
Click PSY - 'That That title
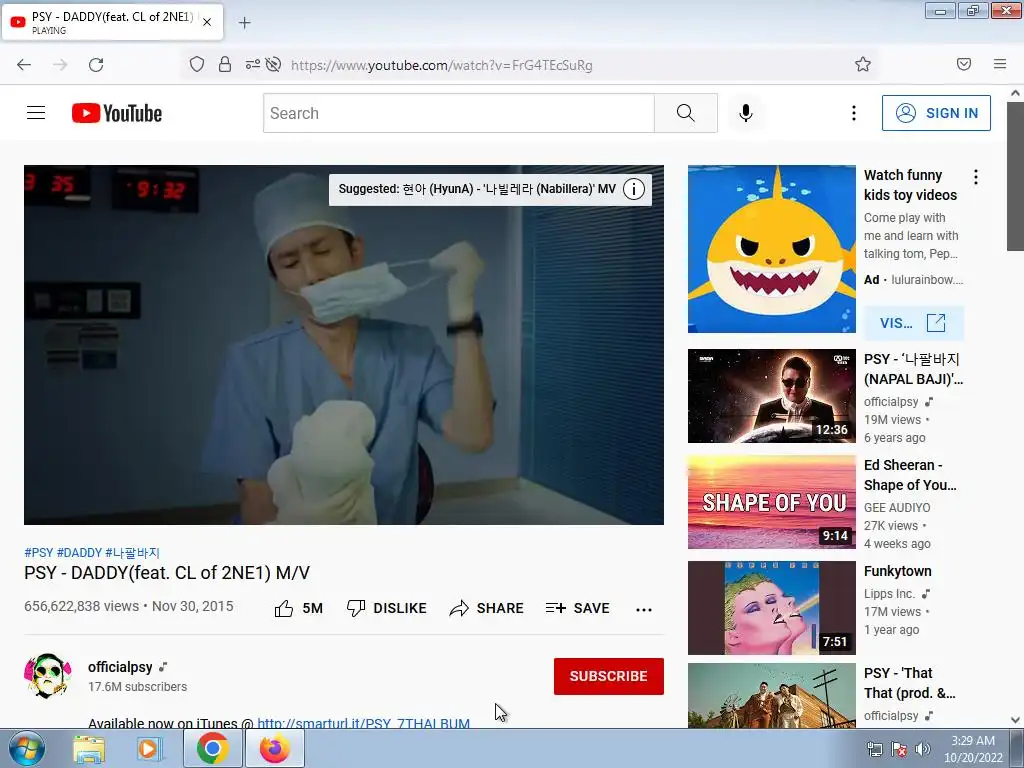coord(909,682)
